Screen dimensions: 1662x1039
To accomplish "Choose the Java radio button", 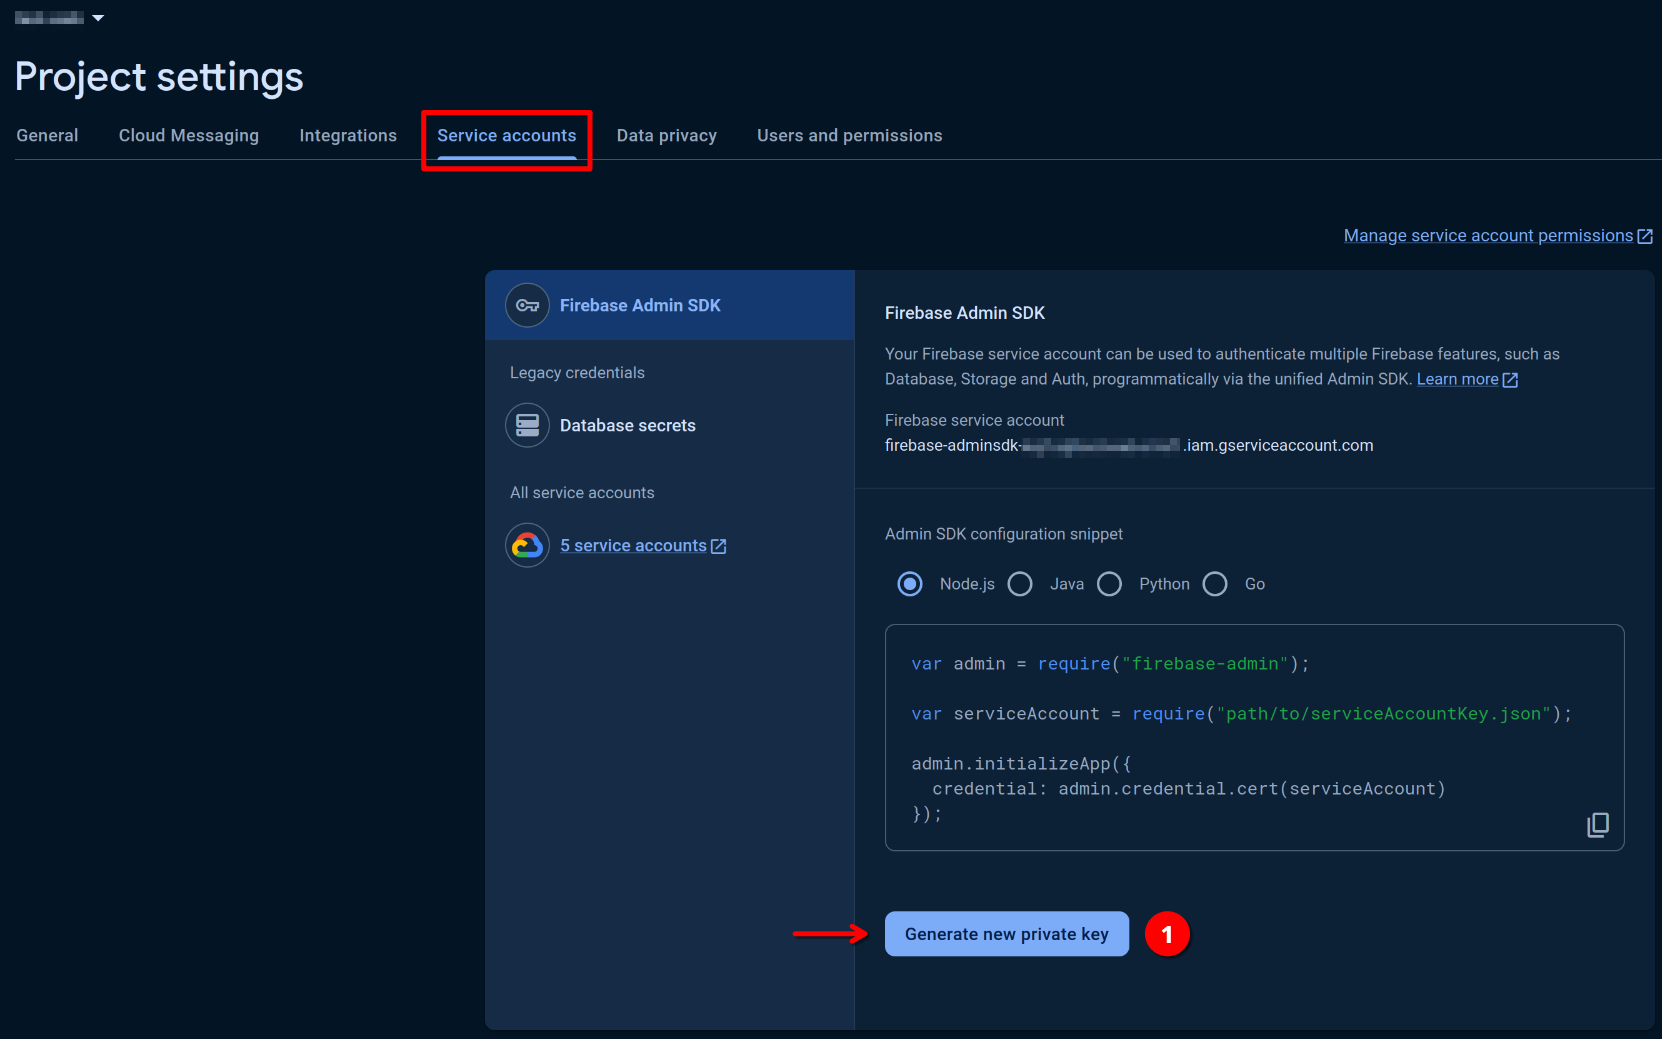I will pyautogui.click(x=1020, y=584).
